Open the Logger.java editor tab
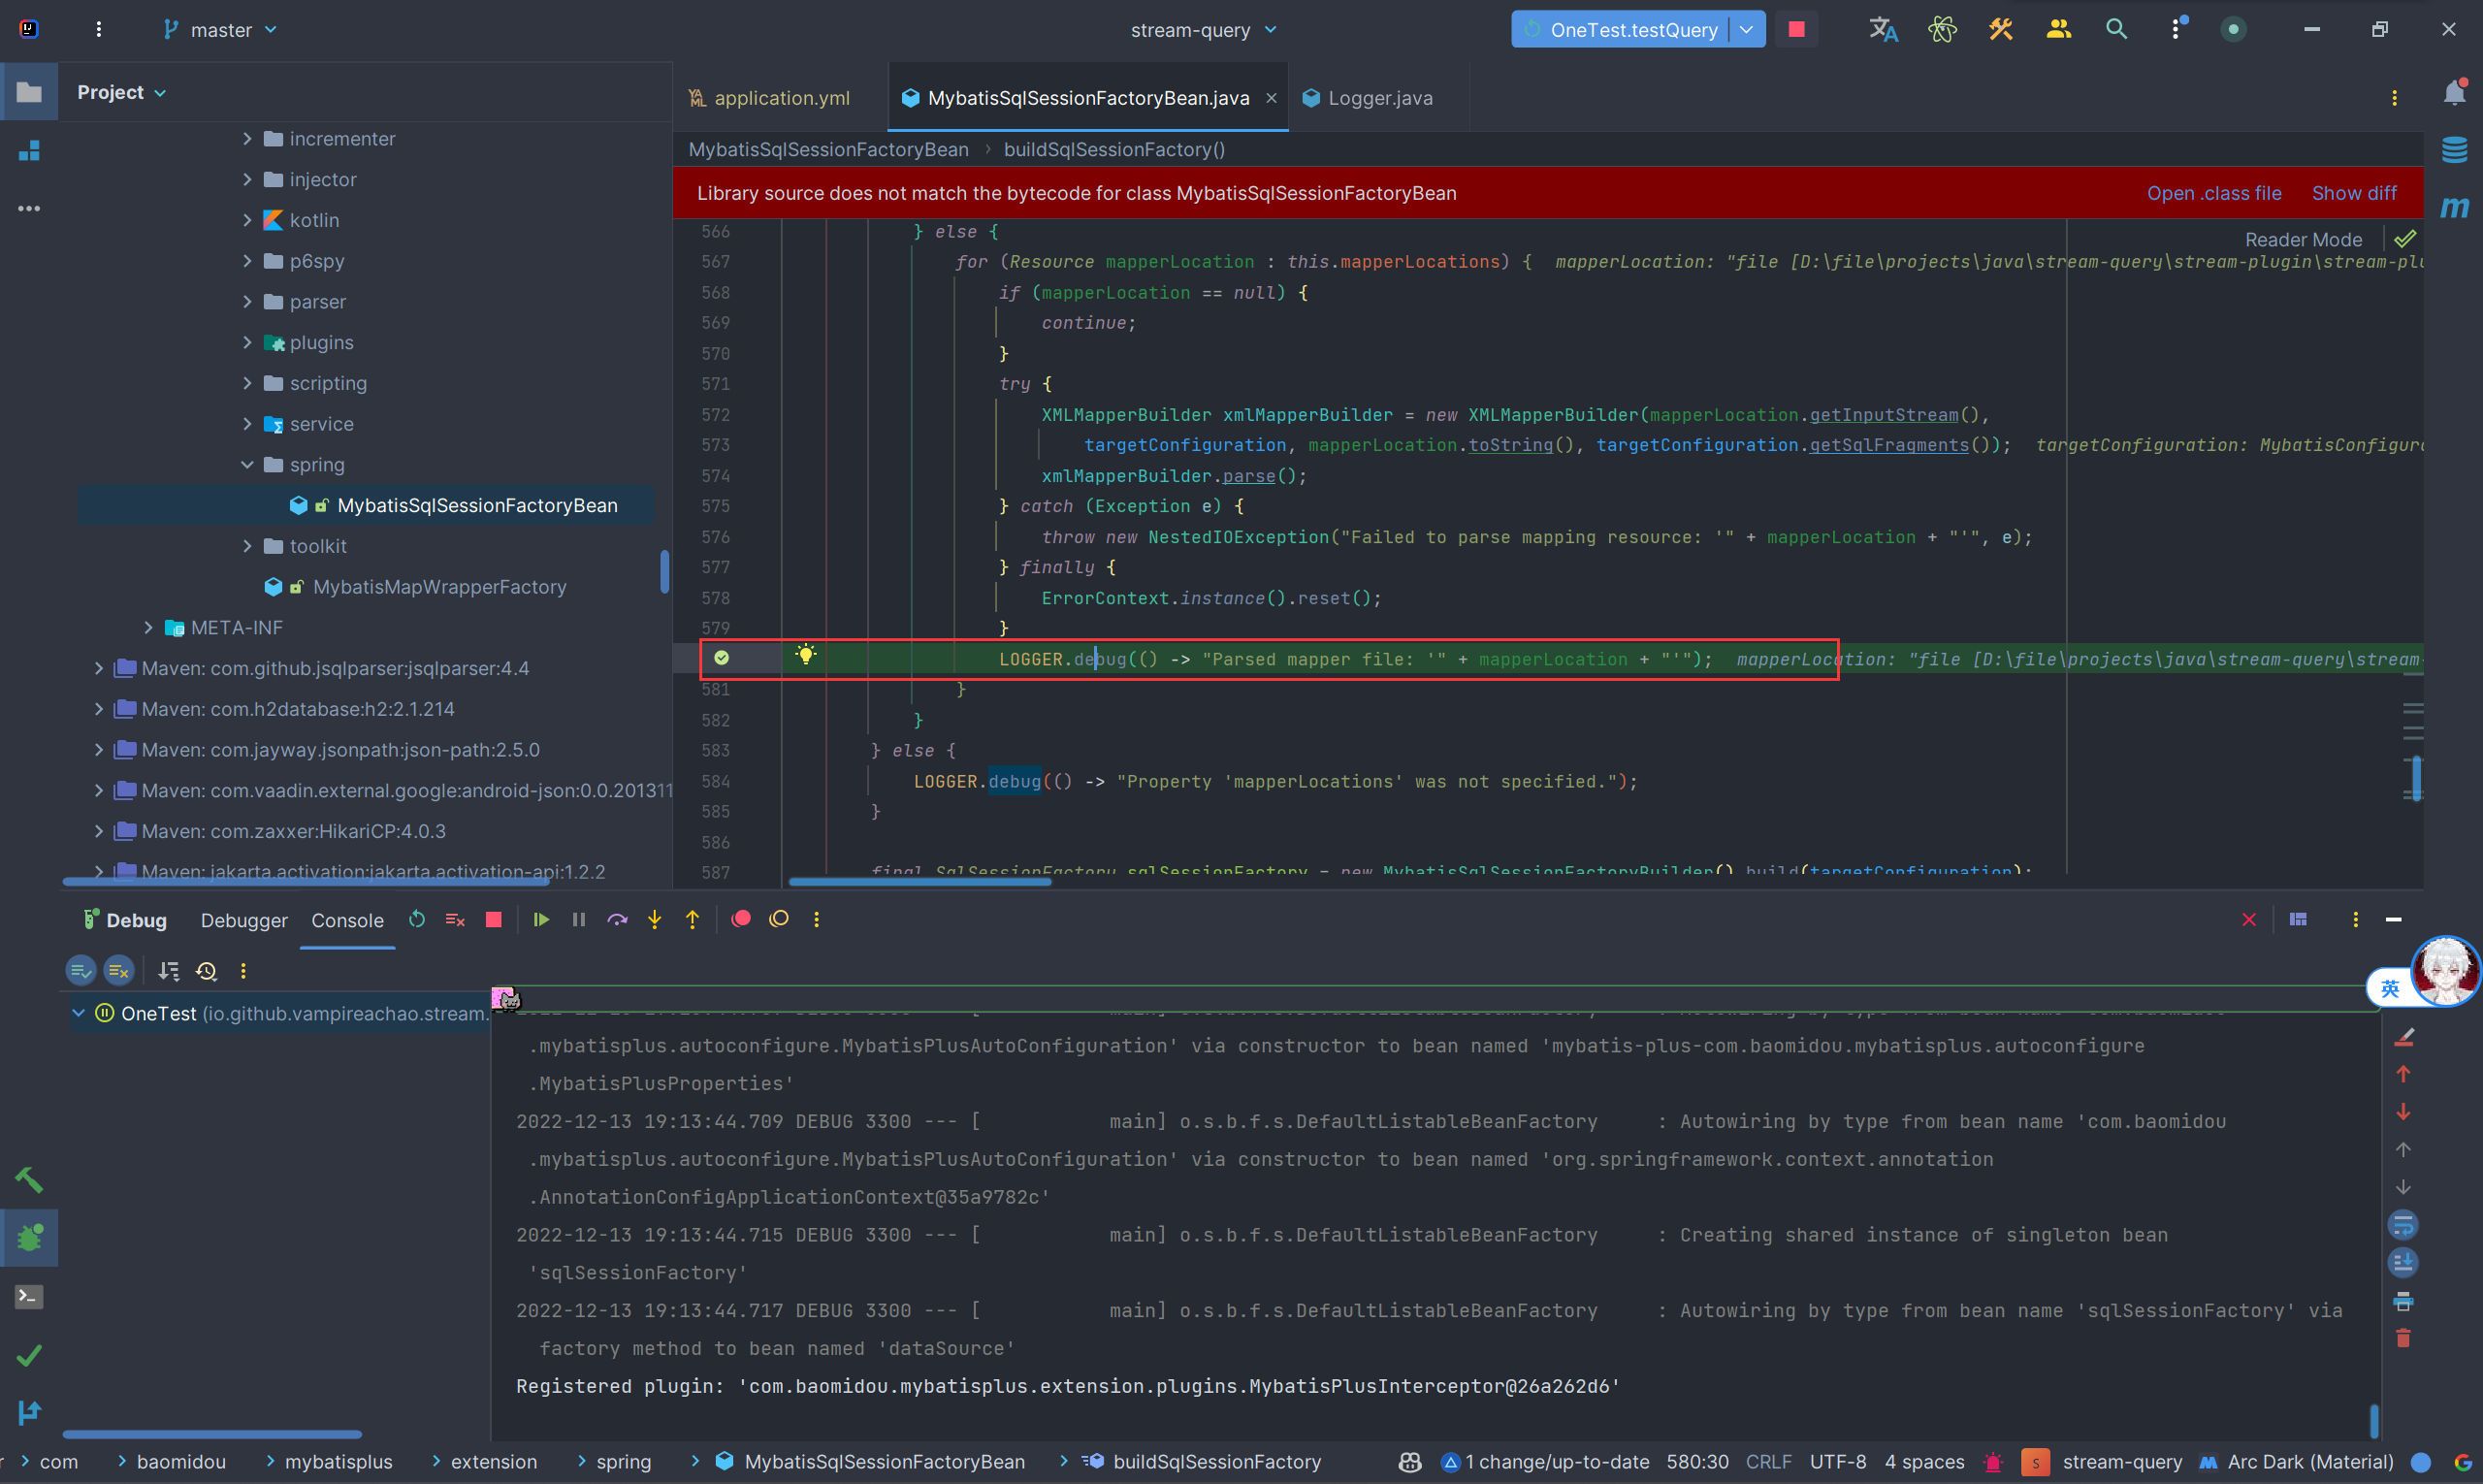This screenshot has height=1484, width=2483. 1379,98
